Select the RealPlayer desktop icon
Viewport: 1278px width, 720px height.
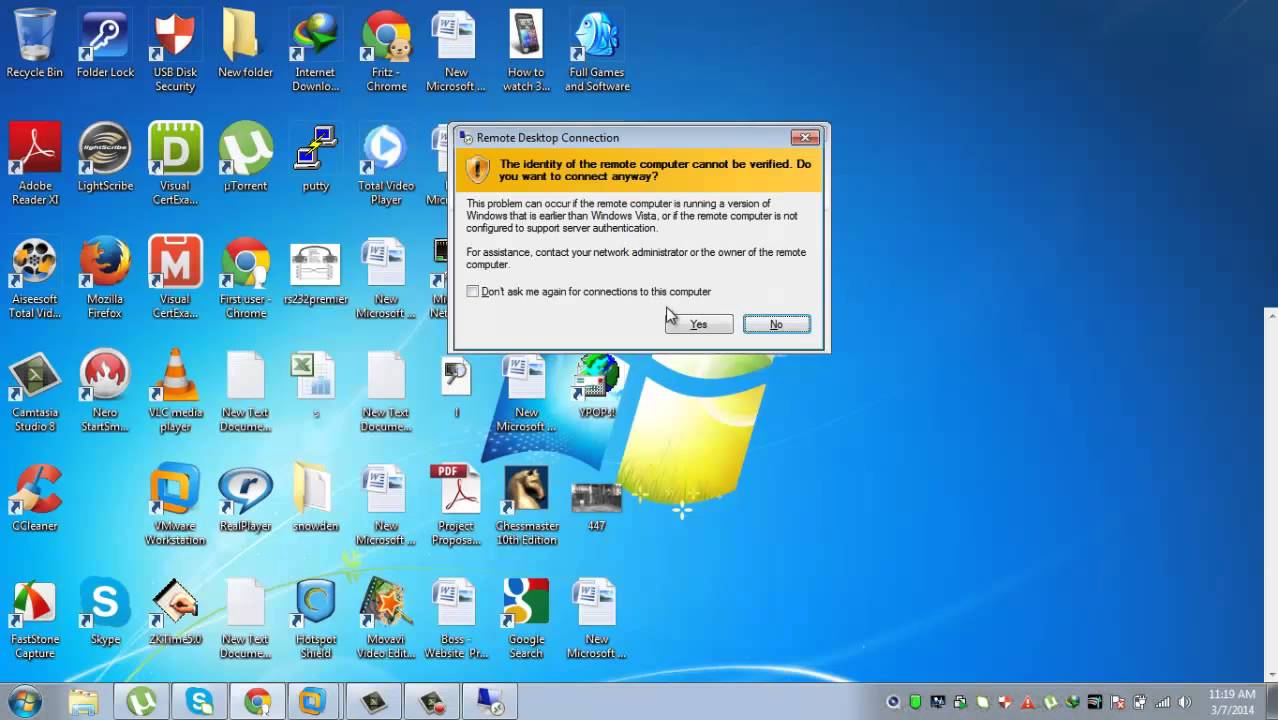(245, 497)
